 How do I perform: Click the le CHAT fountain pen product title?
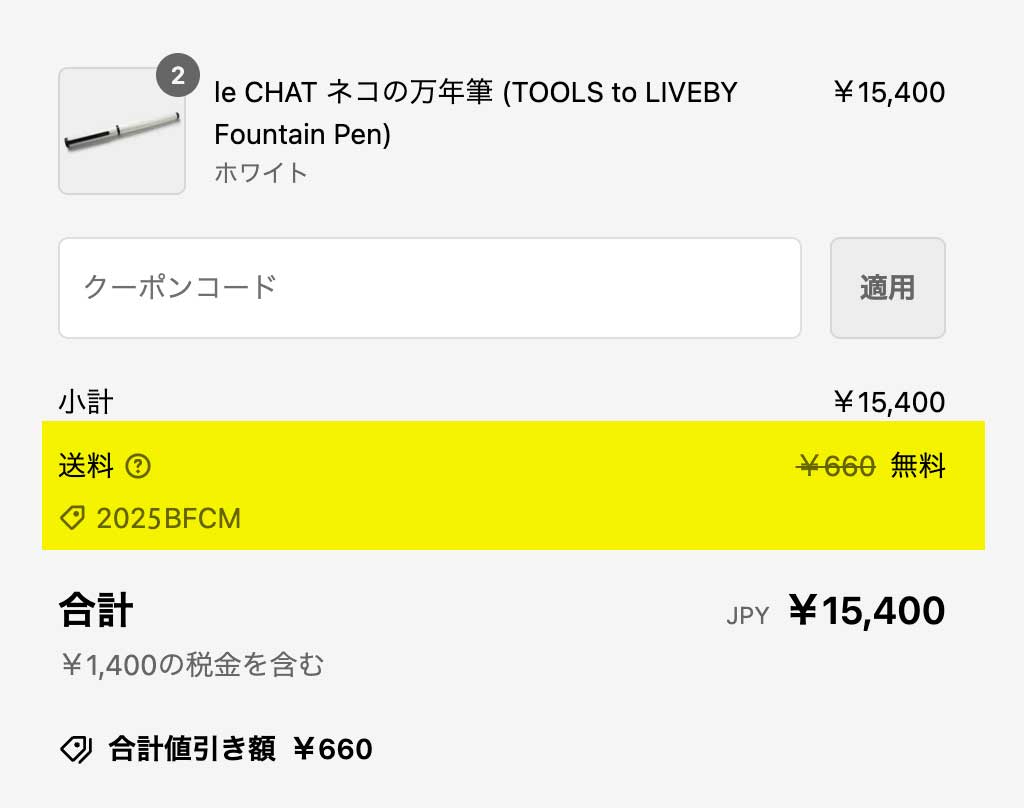(476, 113)
